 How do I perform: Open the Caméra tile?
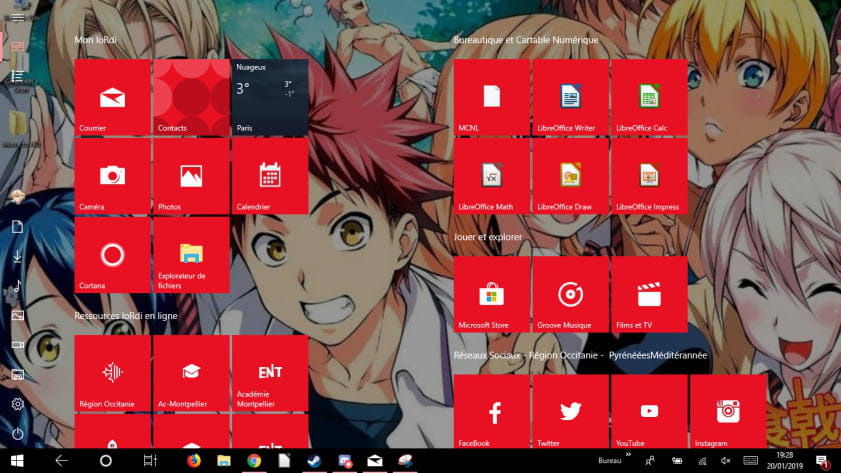coord(112,176)
